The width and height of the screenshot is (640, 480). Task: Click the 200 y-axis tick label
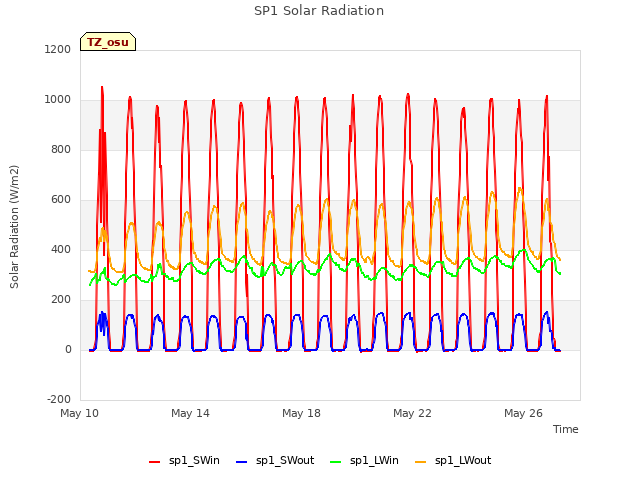pos(61,300)
